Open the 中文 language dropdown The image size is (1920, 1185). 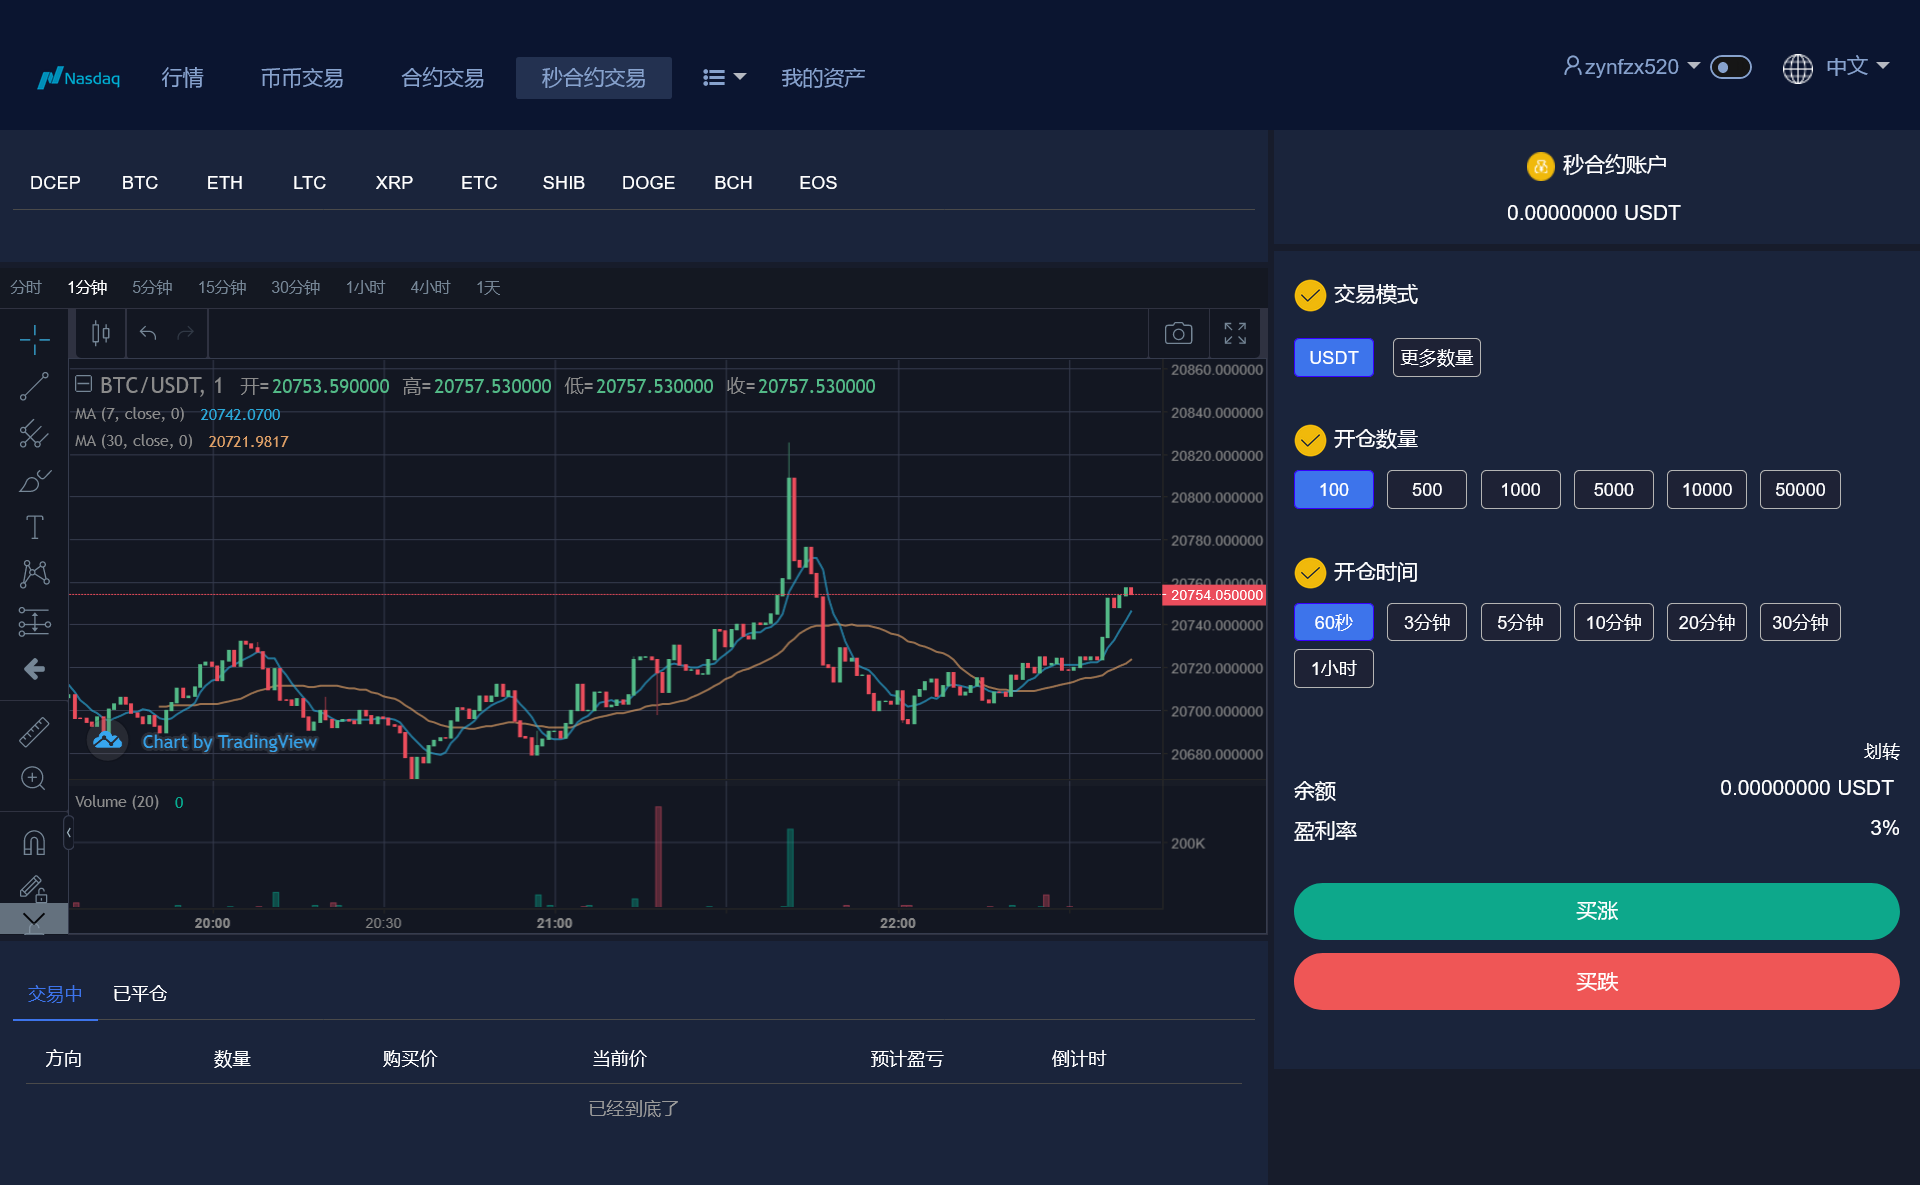click(1846, 67)
